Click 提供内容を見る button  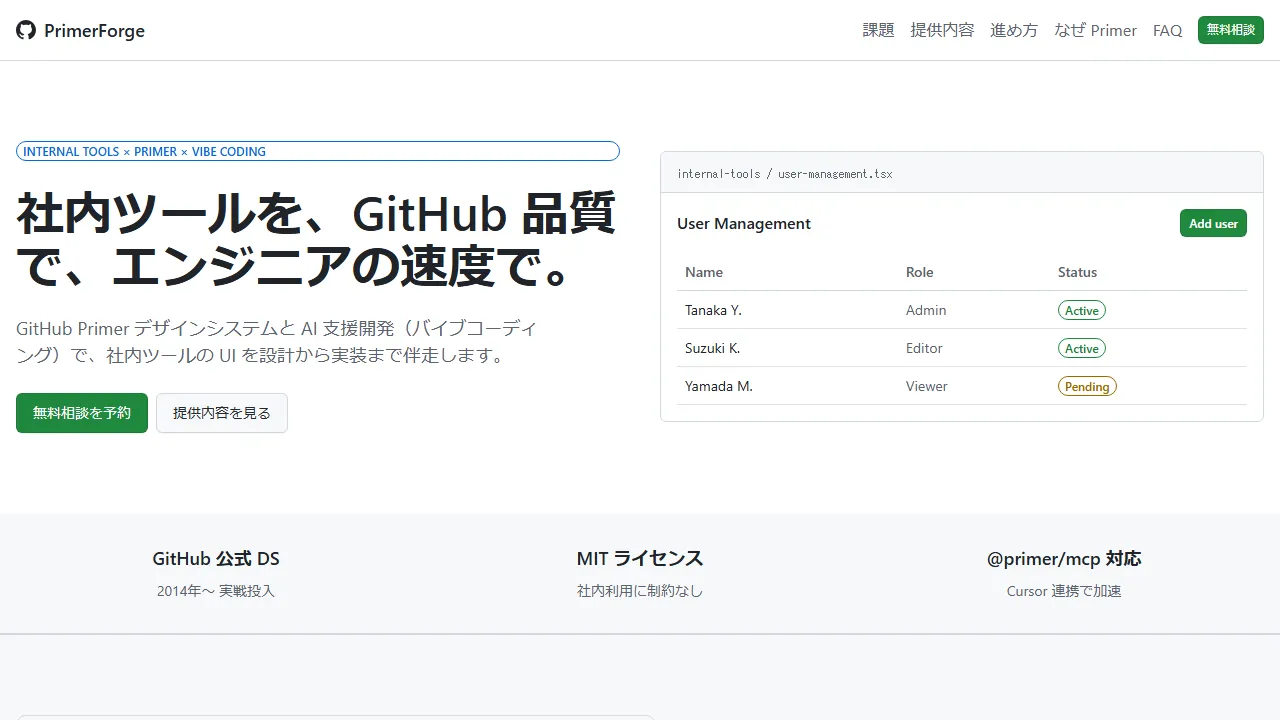coord(222,413)
